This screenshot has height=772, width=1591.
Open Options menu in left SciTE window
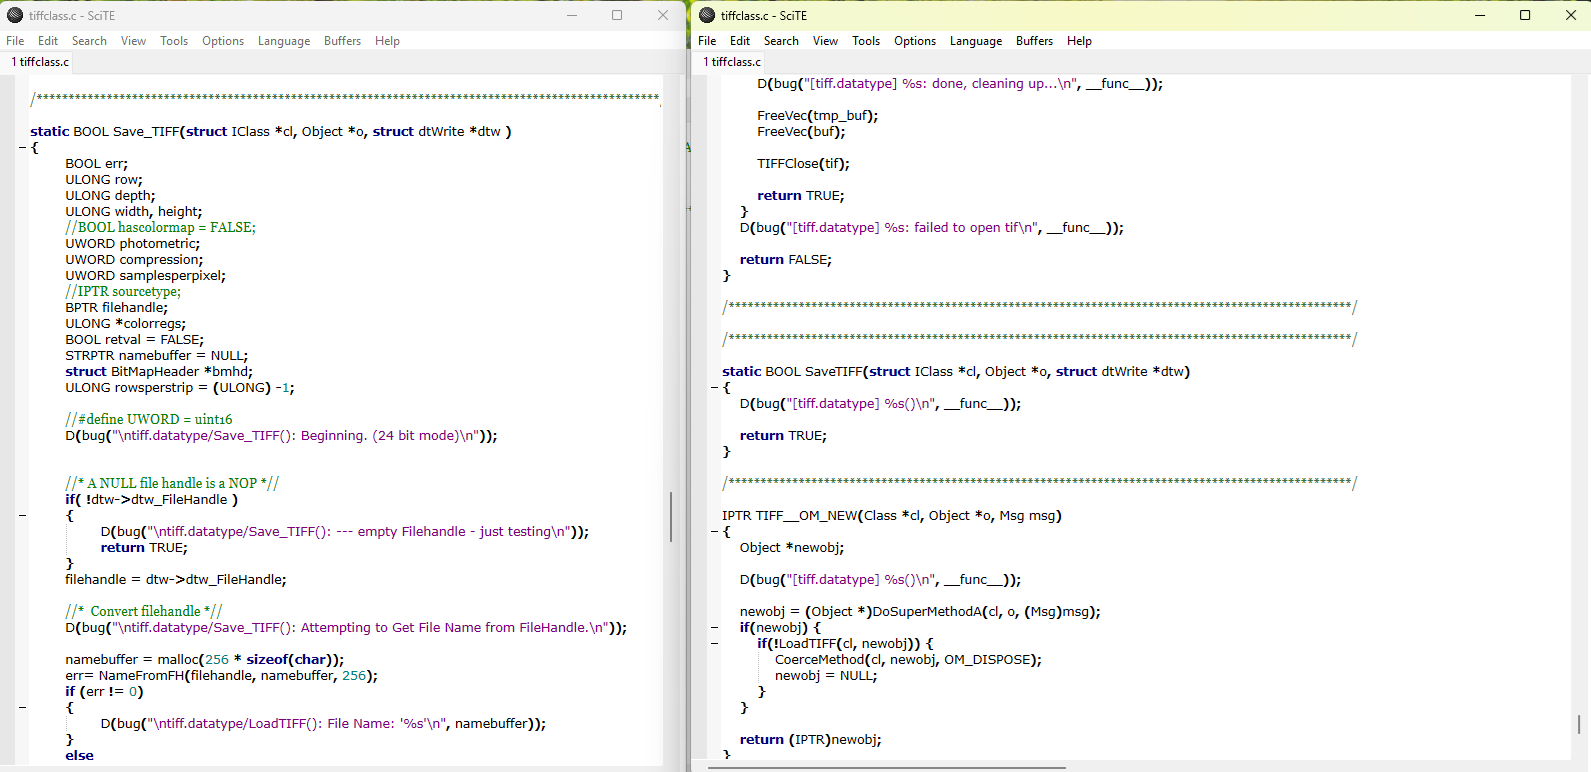[x=223, y=41]
